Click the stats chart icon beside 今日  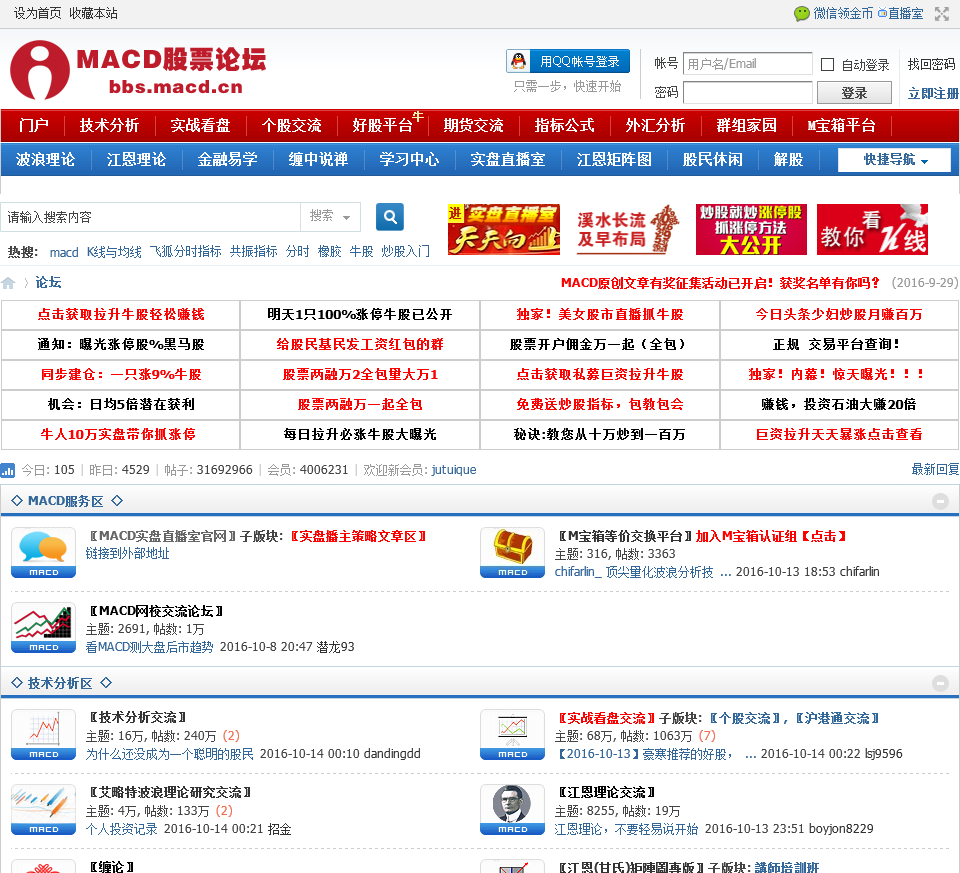8,470
